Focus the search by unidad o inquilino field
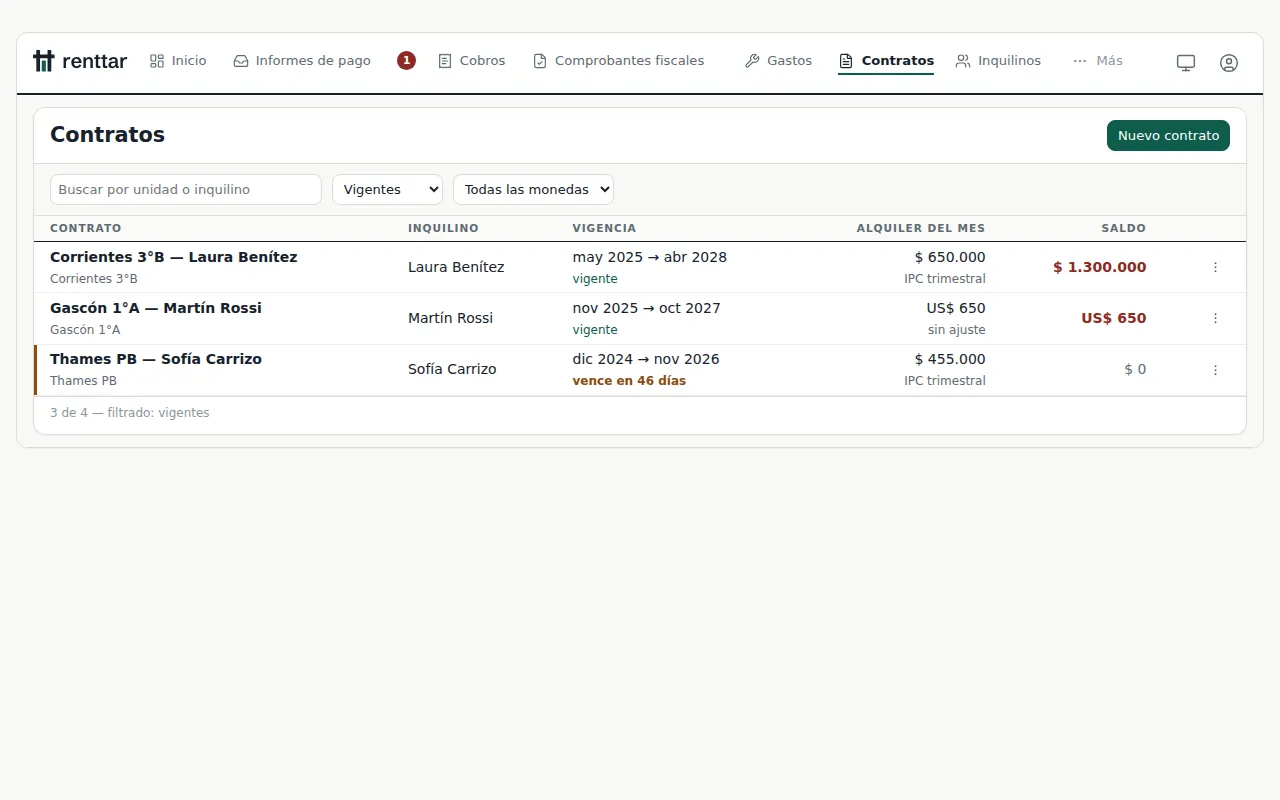 coord(186,189)
